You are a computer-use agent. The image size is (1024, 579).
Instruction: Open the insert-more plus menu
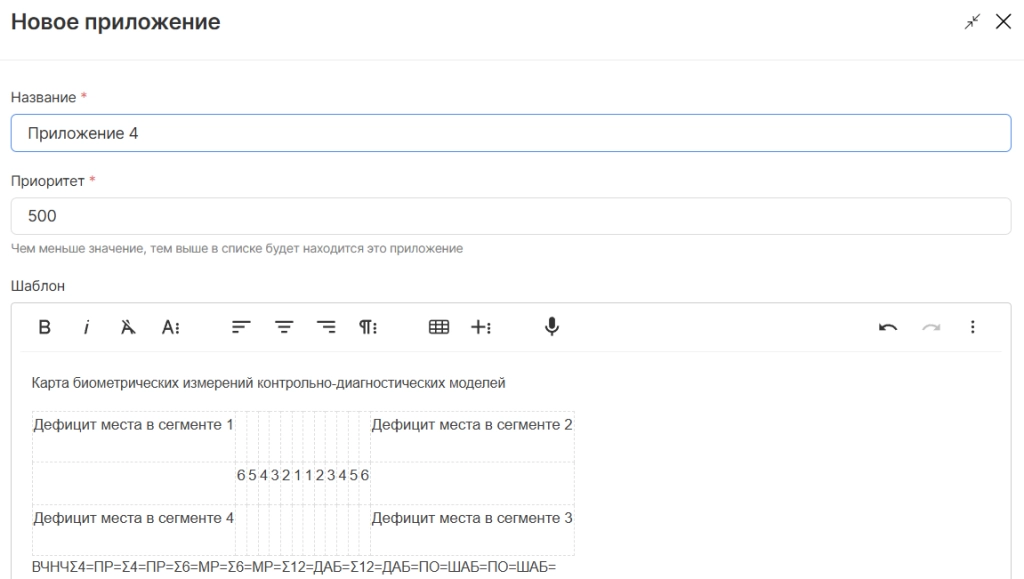point(481,327)
